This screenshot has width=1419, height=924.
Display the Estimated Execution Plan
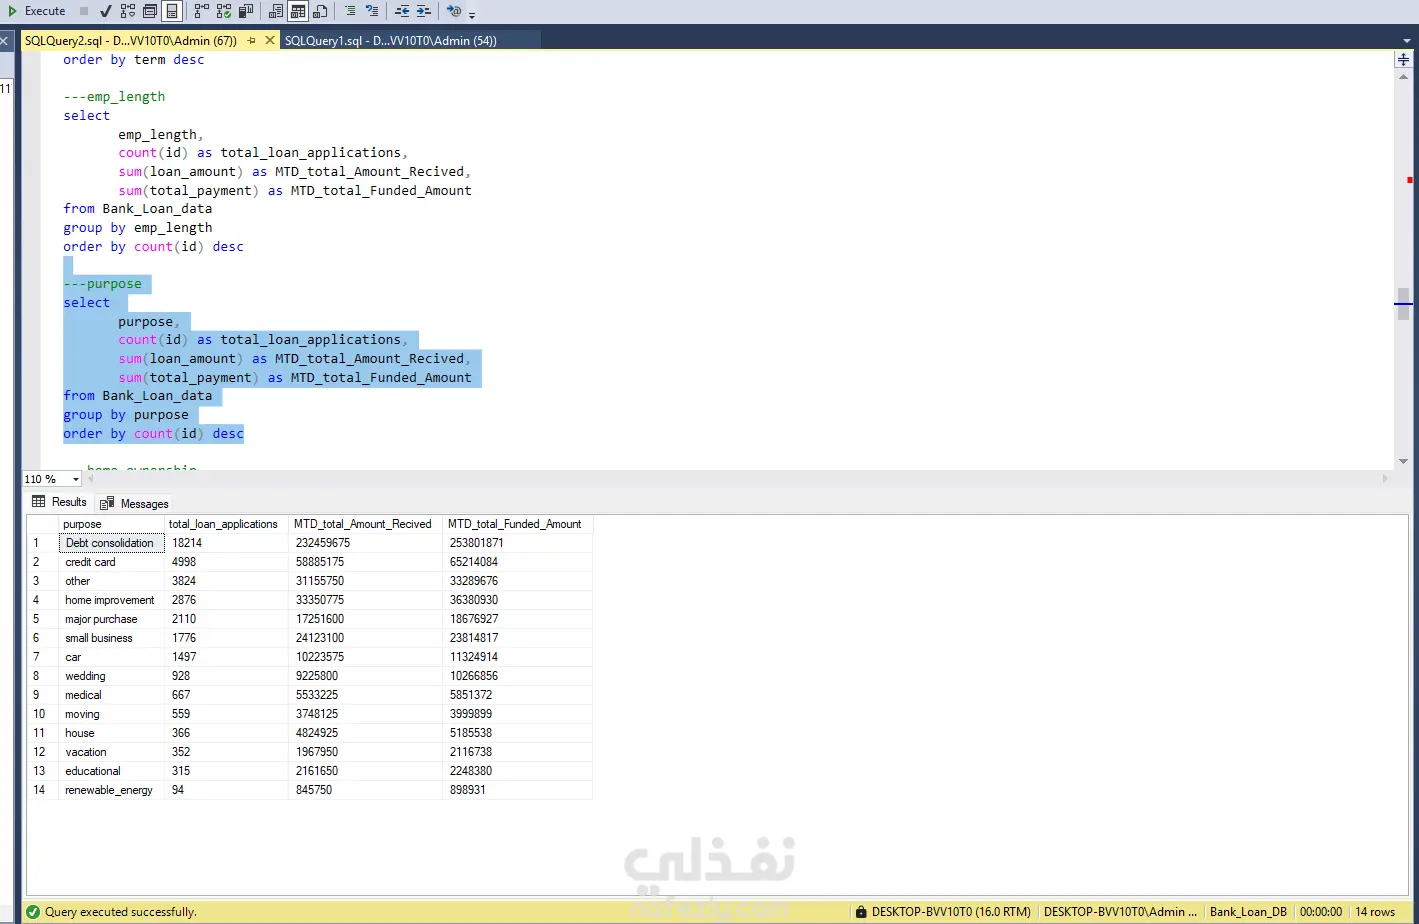pyautogui.click(x=128, y=11)
